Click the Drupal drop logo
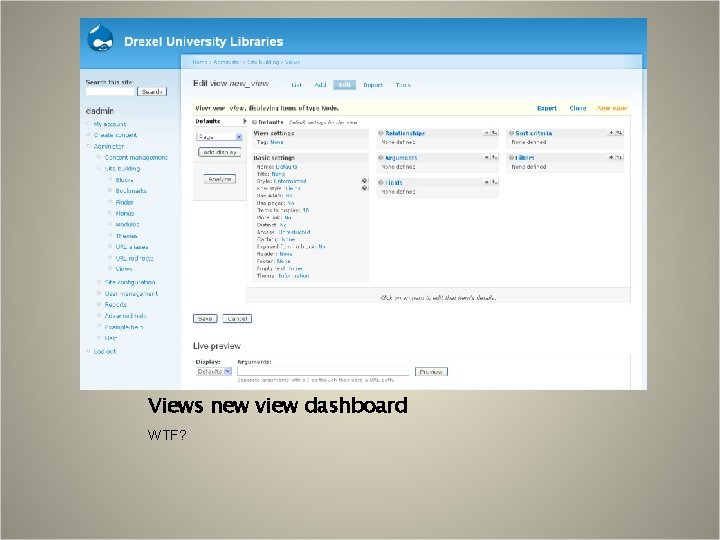The width and height of the screenshot is (720, 540). tap(100, 39)
